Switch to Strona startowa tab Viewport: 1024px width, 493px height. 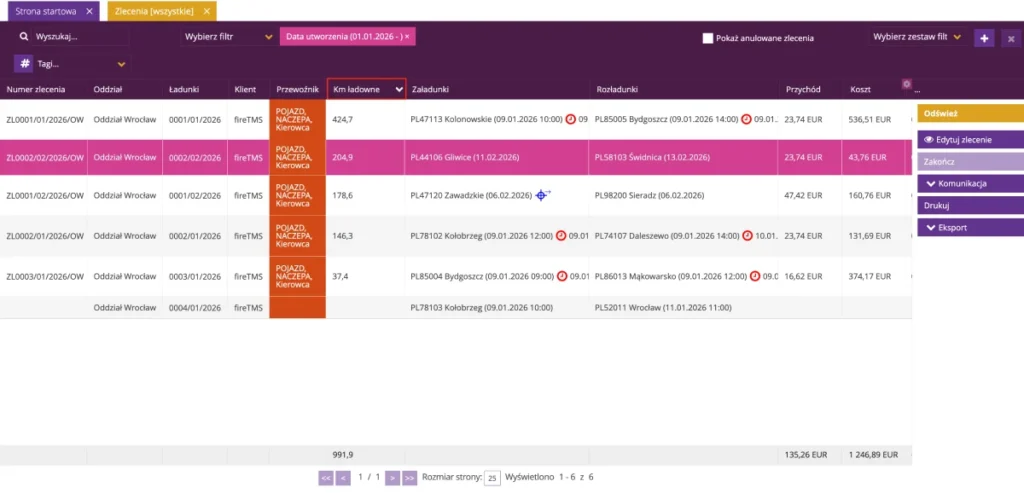pyautogui.click(x=46, y=11)
